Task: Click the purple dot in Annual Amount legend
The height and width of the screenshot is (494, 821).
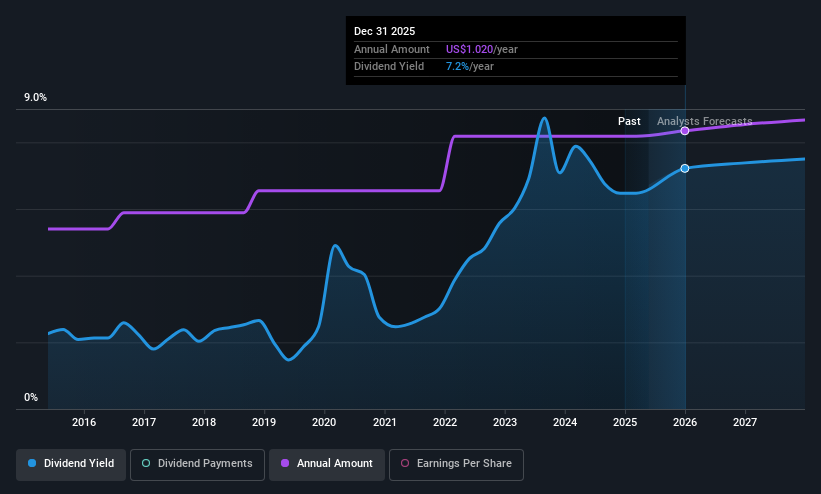Action: (x=285, y=464)
